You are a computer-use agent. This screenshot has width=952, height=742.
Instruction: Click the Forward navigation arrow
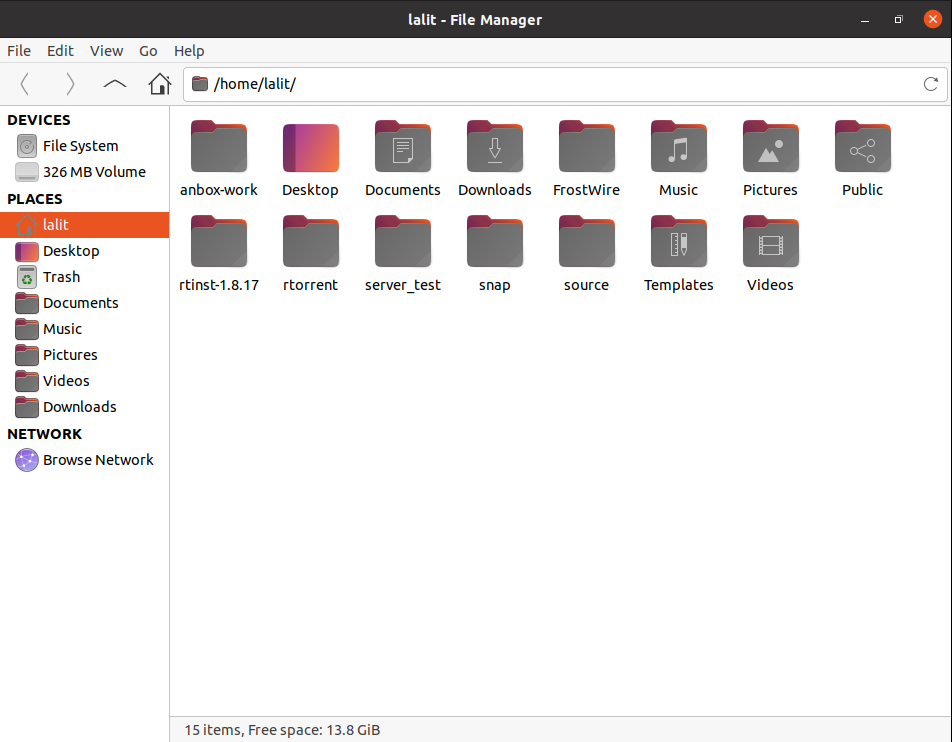pos(70,84)
